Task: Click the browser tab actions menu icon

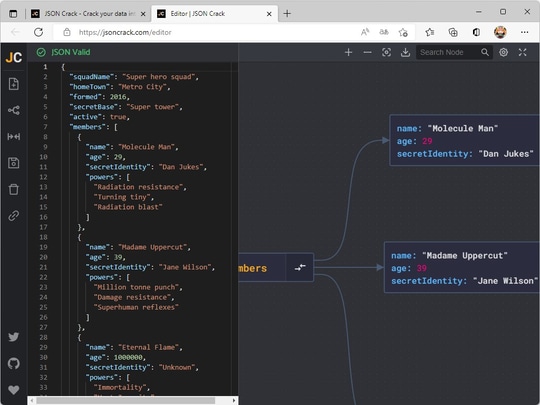Action: coord(13,14)
